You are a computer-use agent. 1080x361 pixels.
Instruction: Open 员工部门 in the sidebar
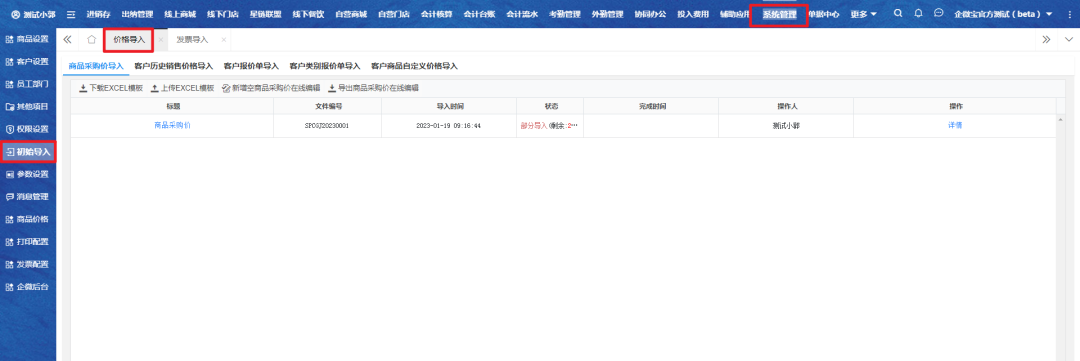click(28, 84)
